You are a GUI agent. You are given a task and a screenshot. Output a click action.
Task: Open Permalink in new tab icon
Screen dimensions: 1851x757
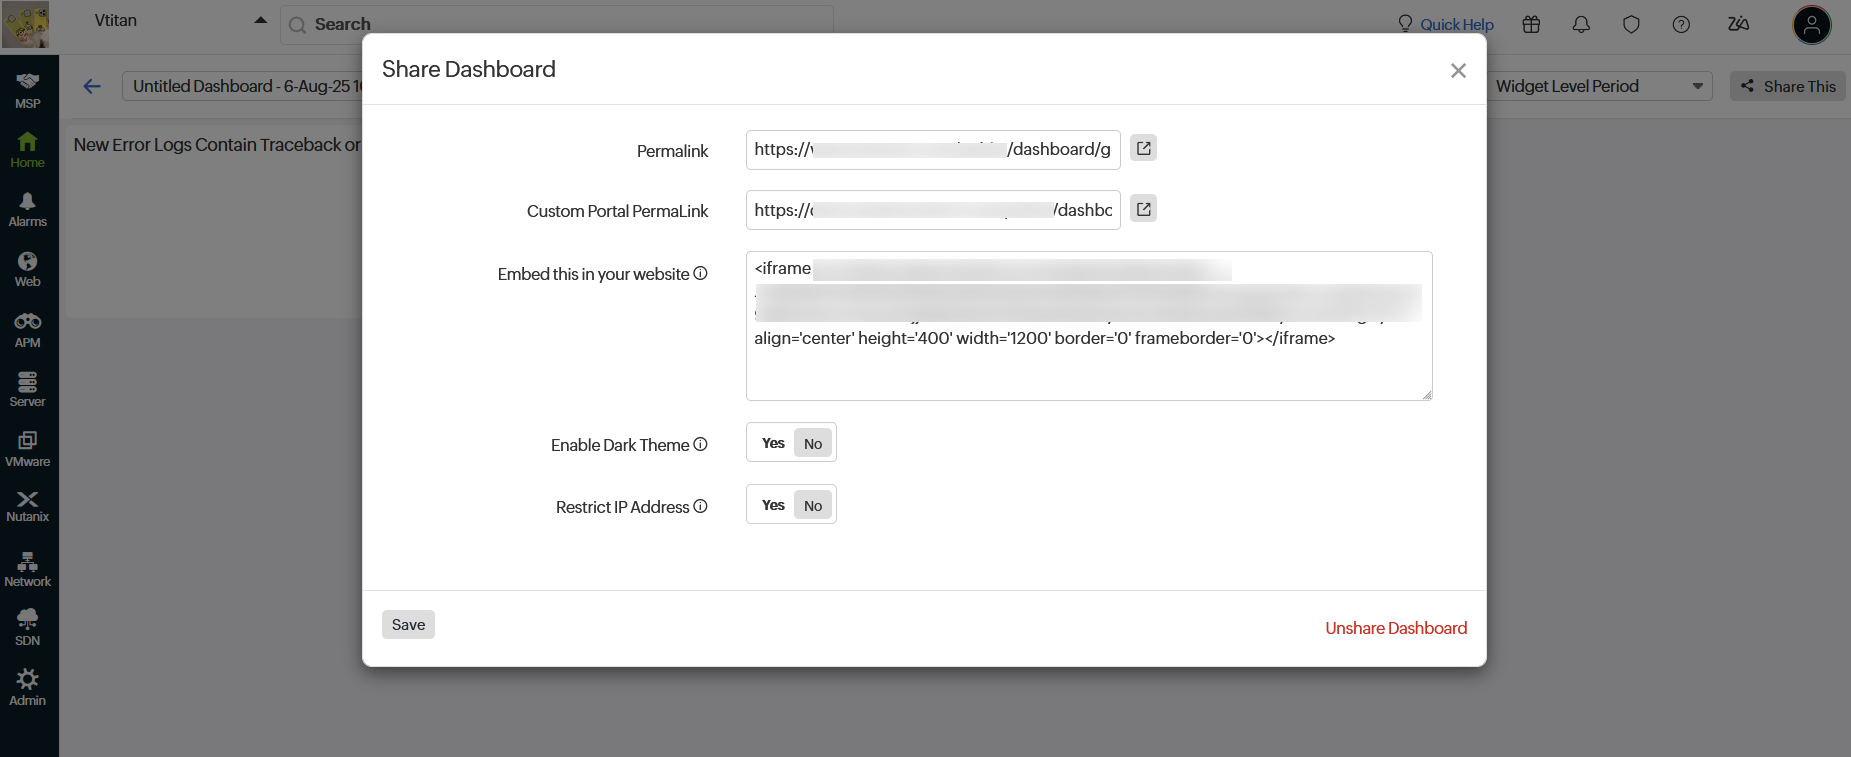tap(1143, 148)
